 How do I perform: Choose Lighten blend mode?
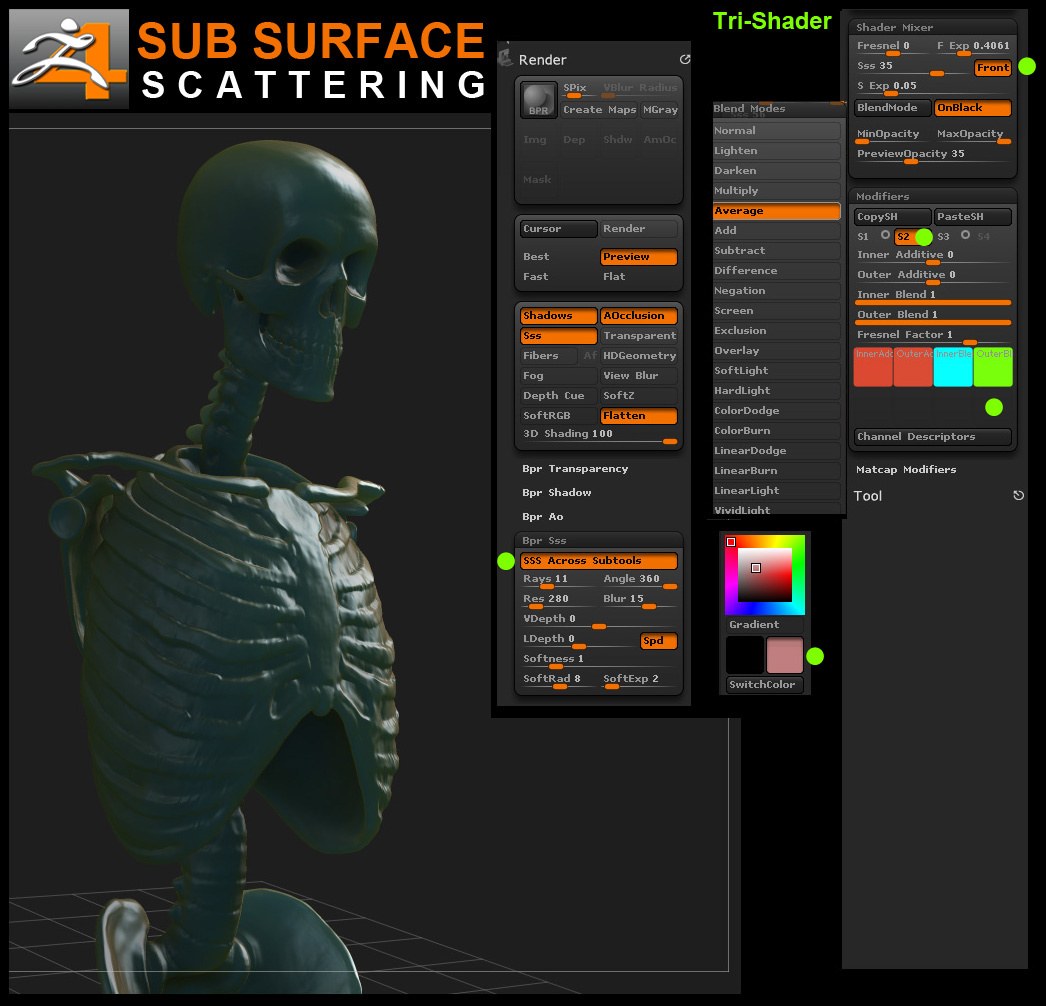point(776,151)
